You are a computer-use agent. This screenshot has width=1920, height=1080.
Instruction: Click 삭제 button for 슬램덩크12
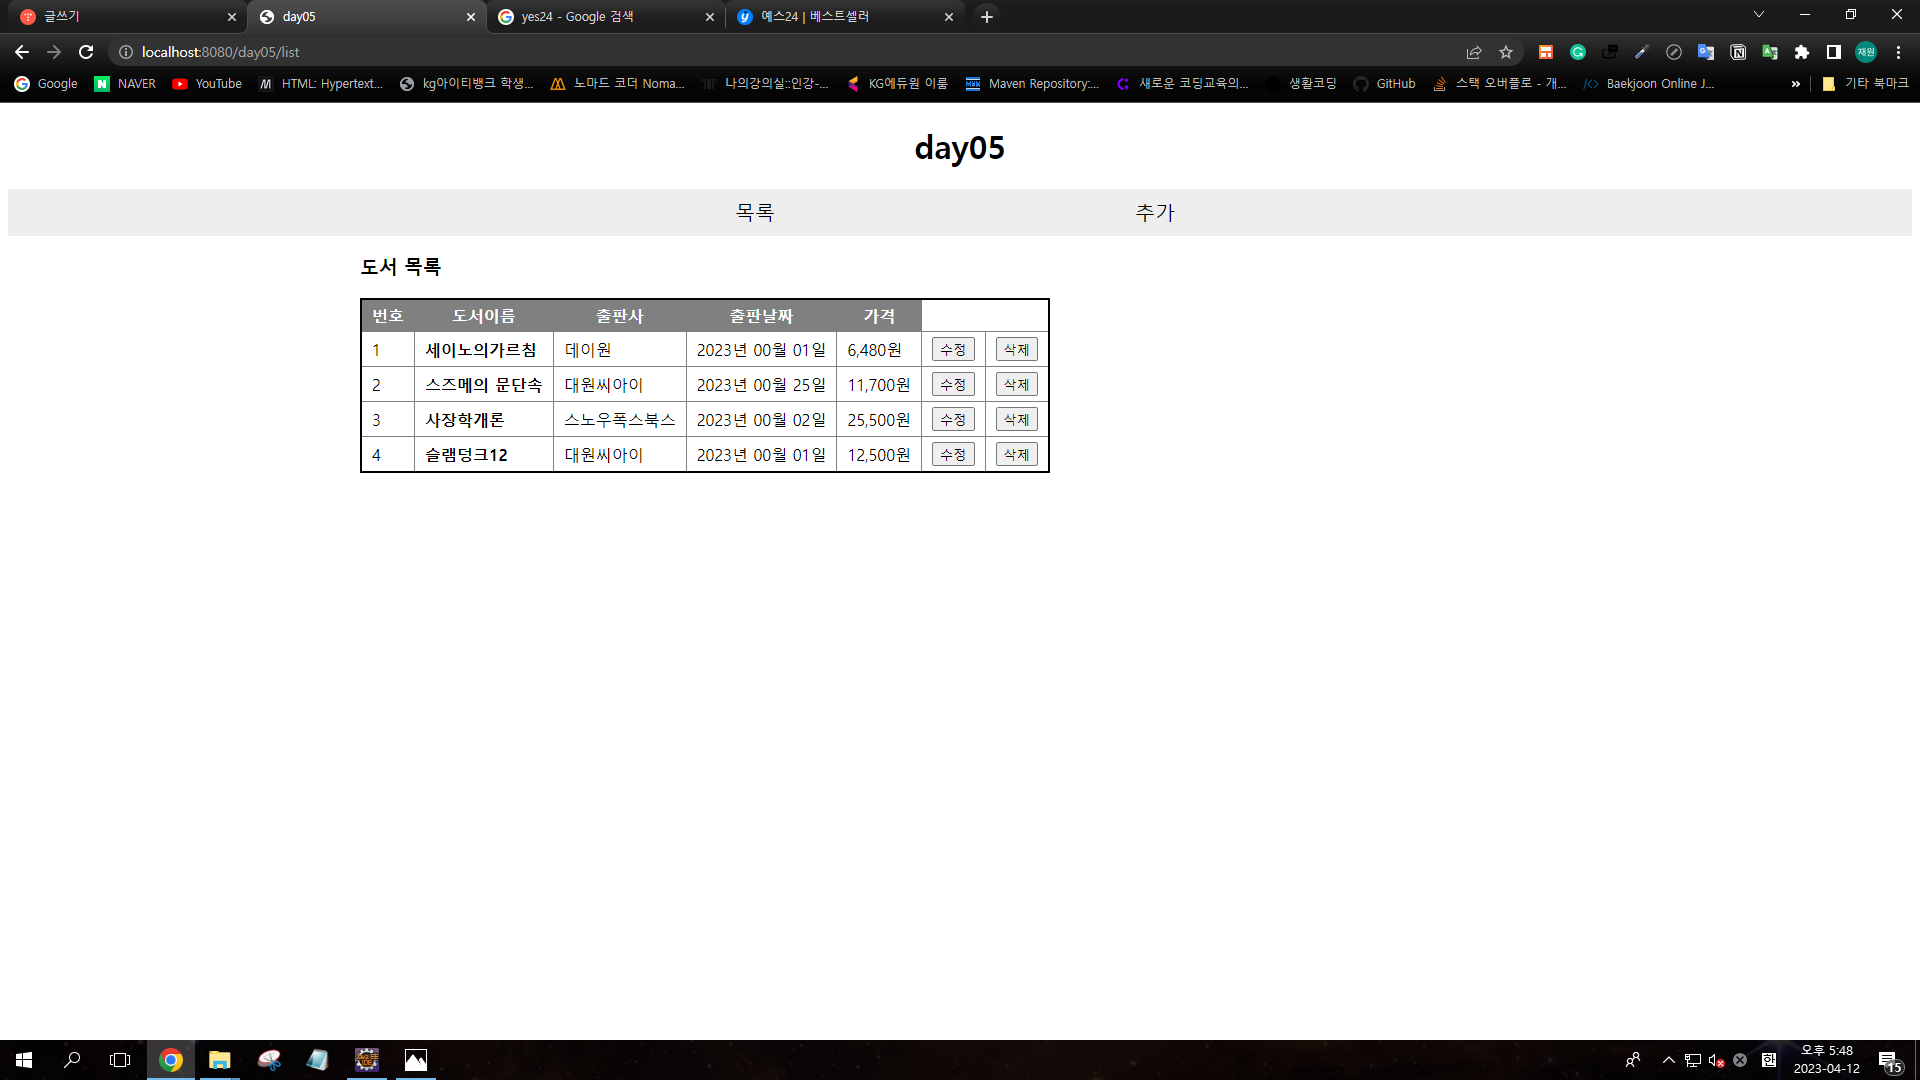1016,455
